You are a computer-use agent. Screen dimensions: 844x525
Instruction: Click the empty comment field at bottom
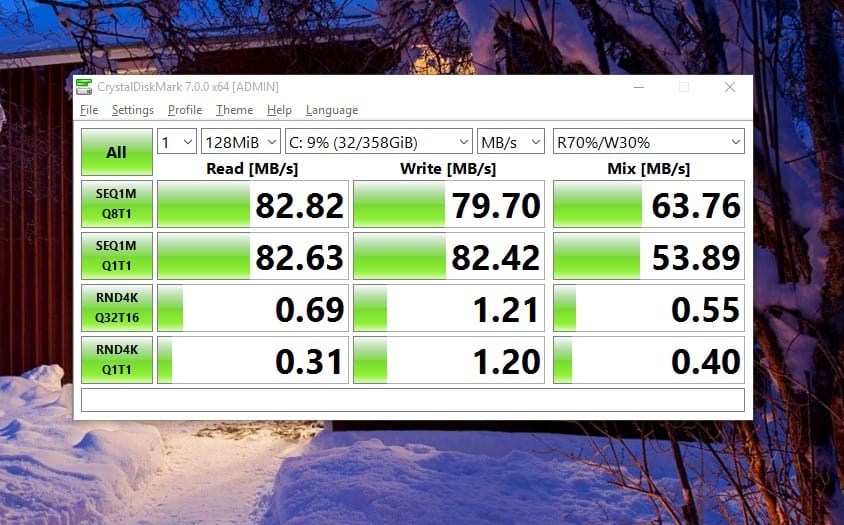click(412, 400)
